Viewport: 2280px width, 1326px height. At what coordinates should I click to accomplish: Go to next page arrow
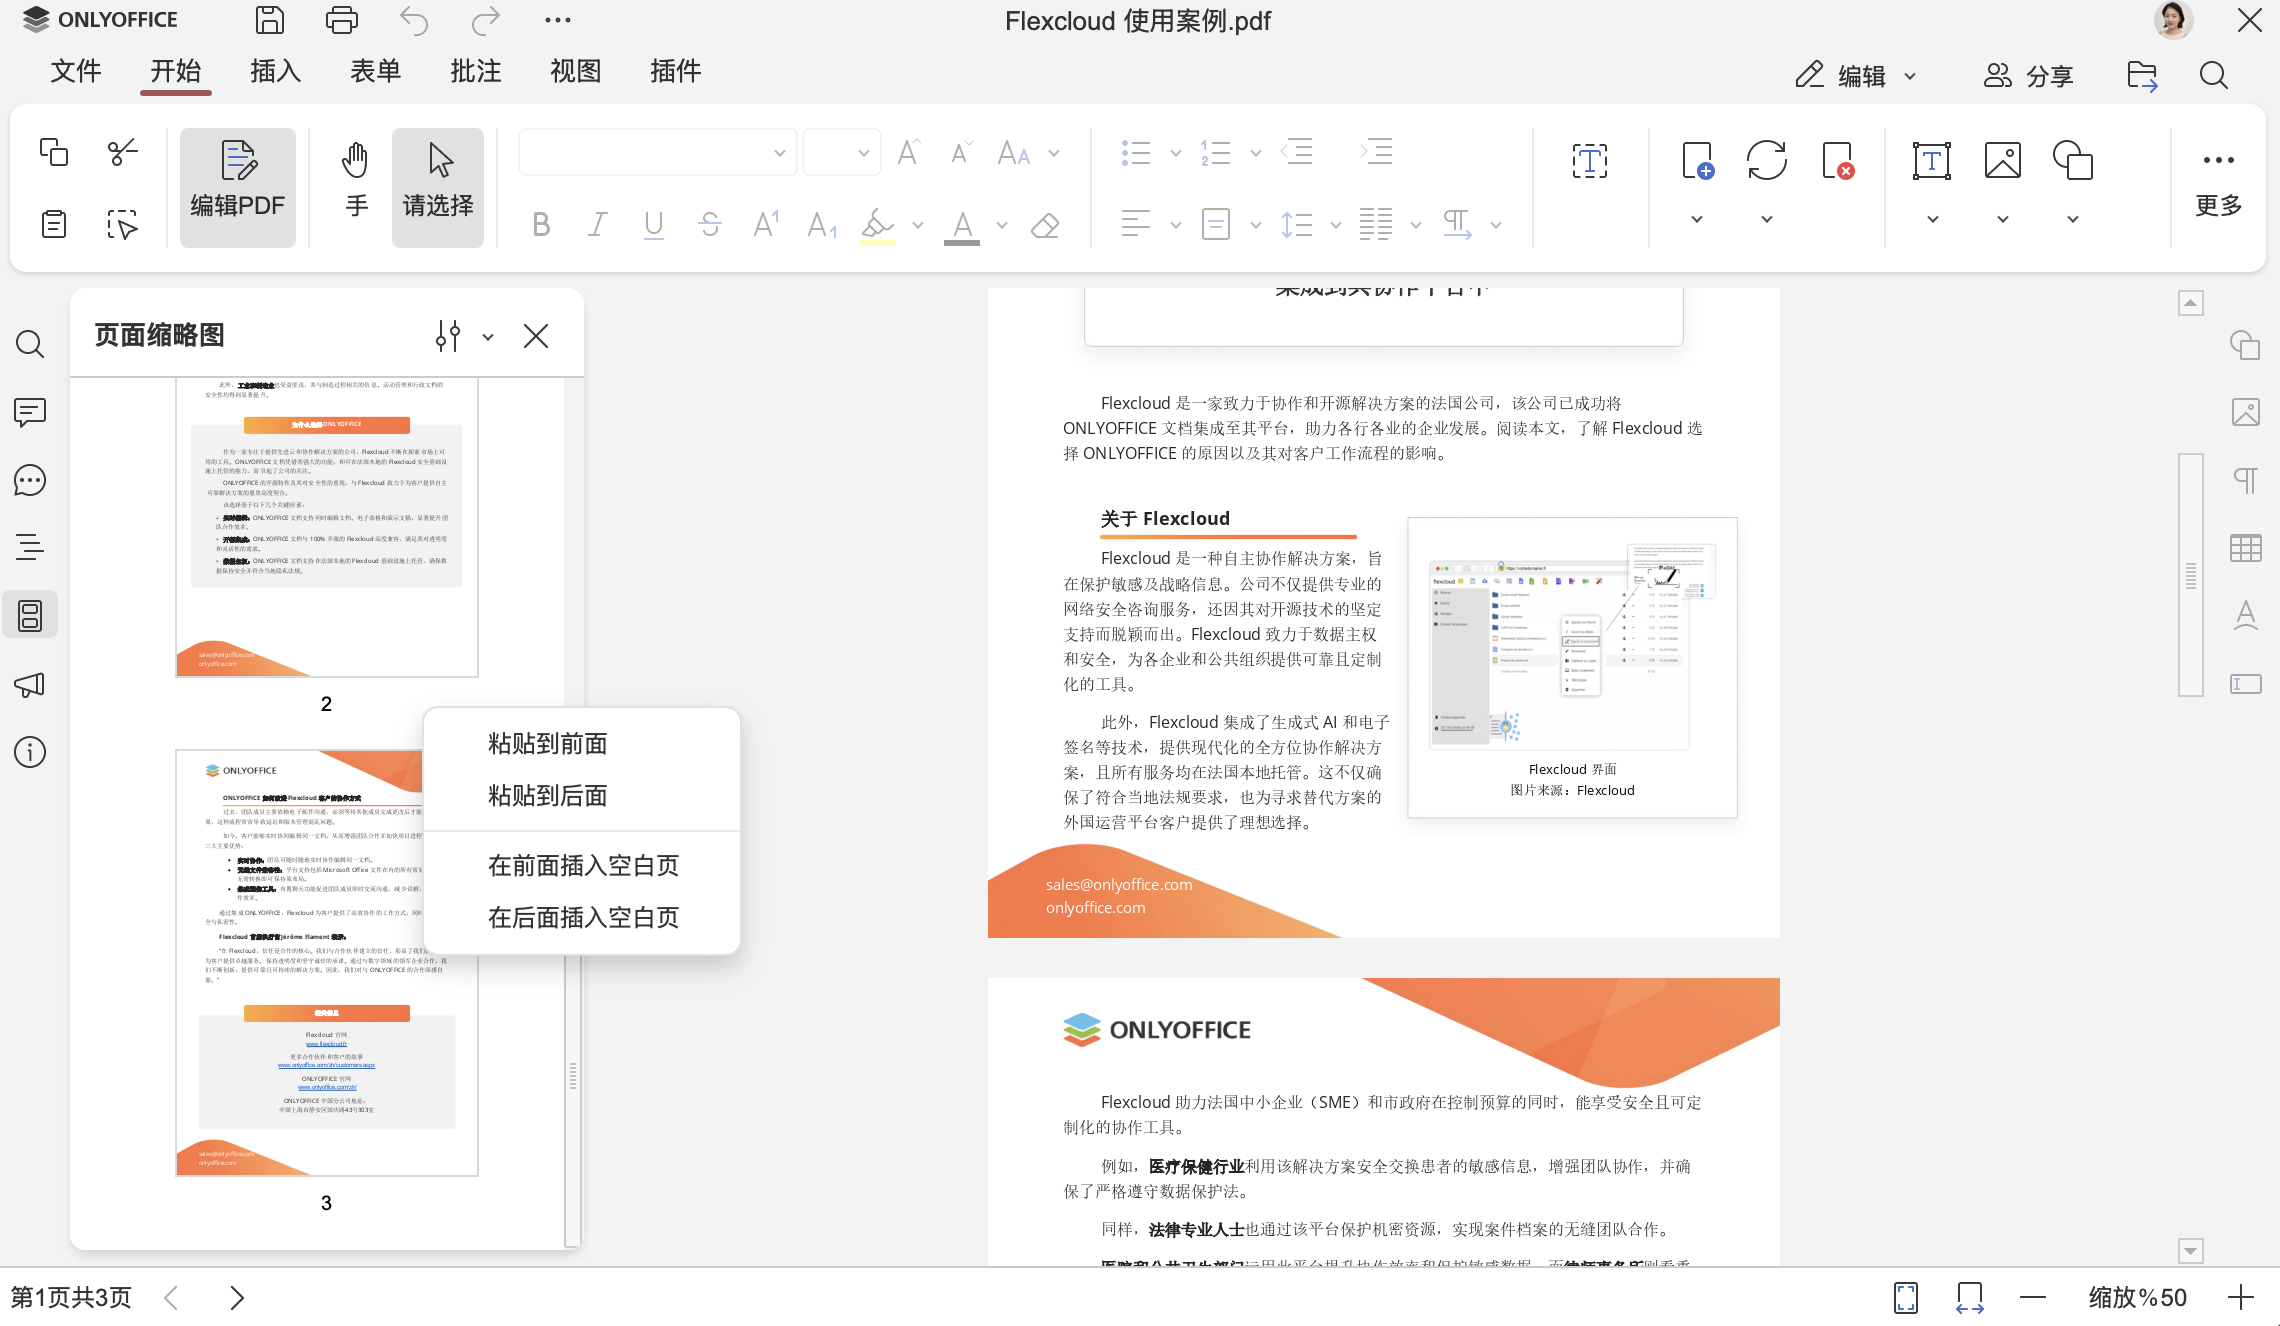tap(237, 1298)
